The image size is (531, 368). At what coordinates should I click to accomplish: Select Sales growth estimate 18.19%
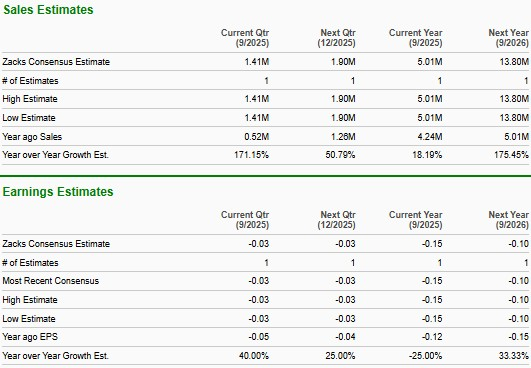pos(427,155)
